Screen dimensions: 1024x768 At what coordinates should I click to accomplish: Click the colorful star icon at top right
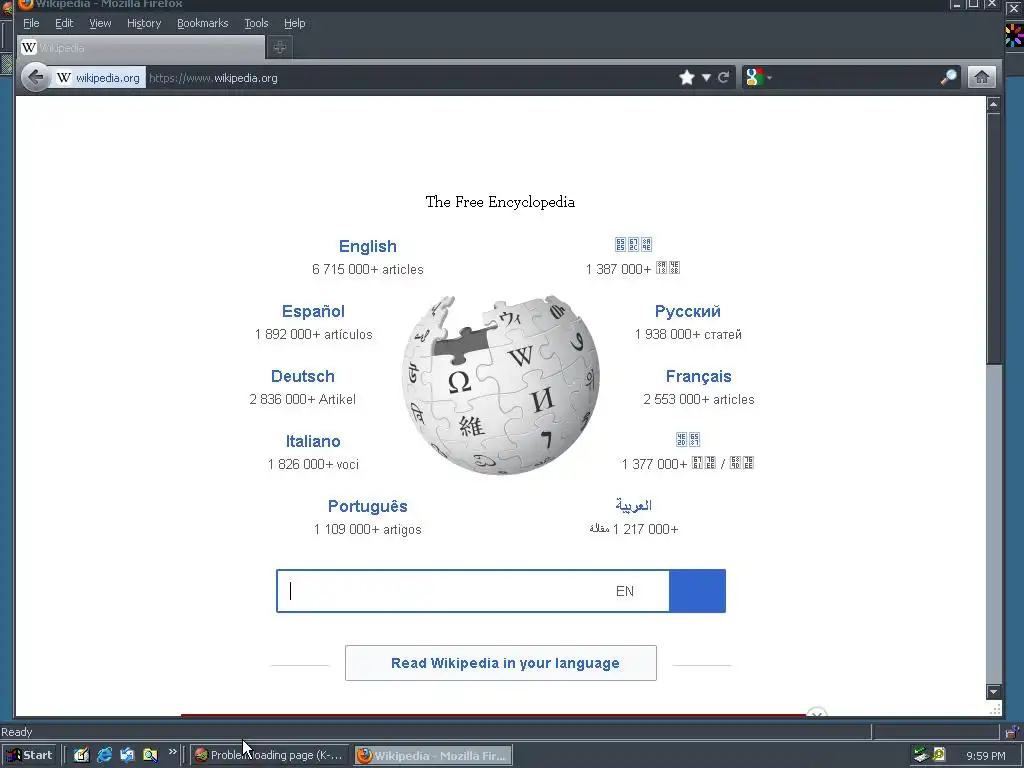click(1014, 35)
